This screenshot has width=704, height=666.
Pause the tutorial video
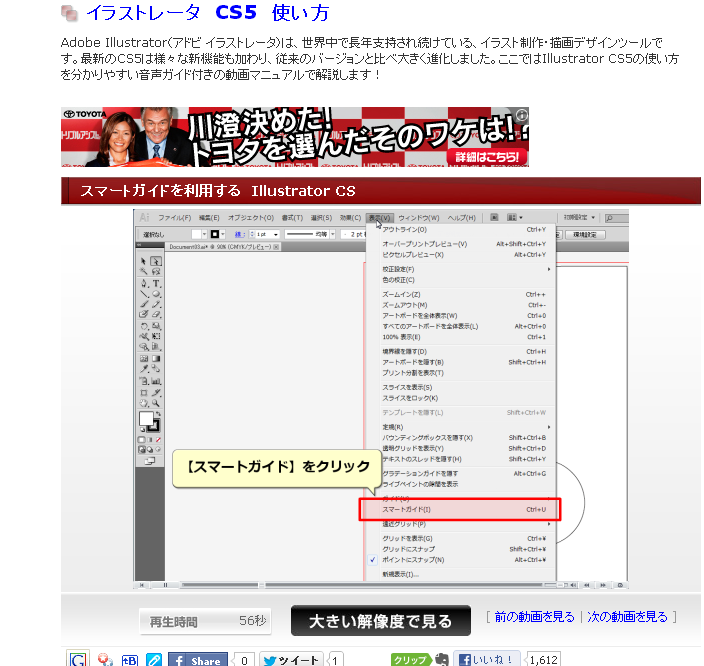pyautogui.click(x=165, y=585)
